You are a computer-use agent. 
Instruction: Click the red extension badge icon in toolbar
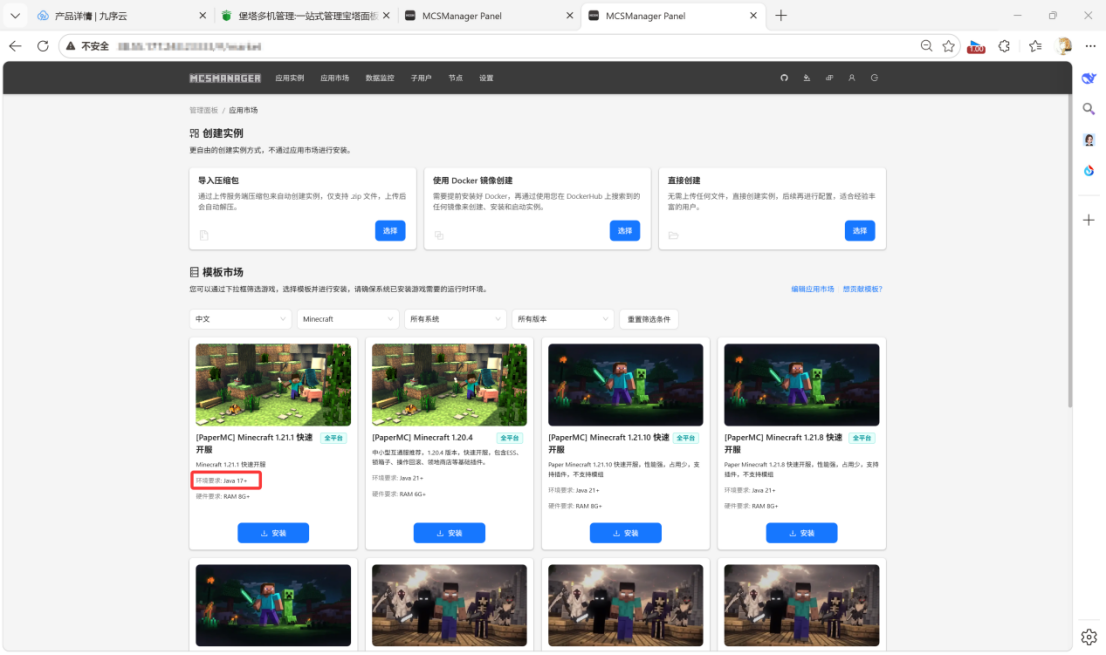pos(976,47)
